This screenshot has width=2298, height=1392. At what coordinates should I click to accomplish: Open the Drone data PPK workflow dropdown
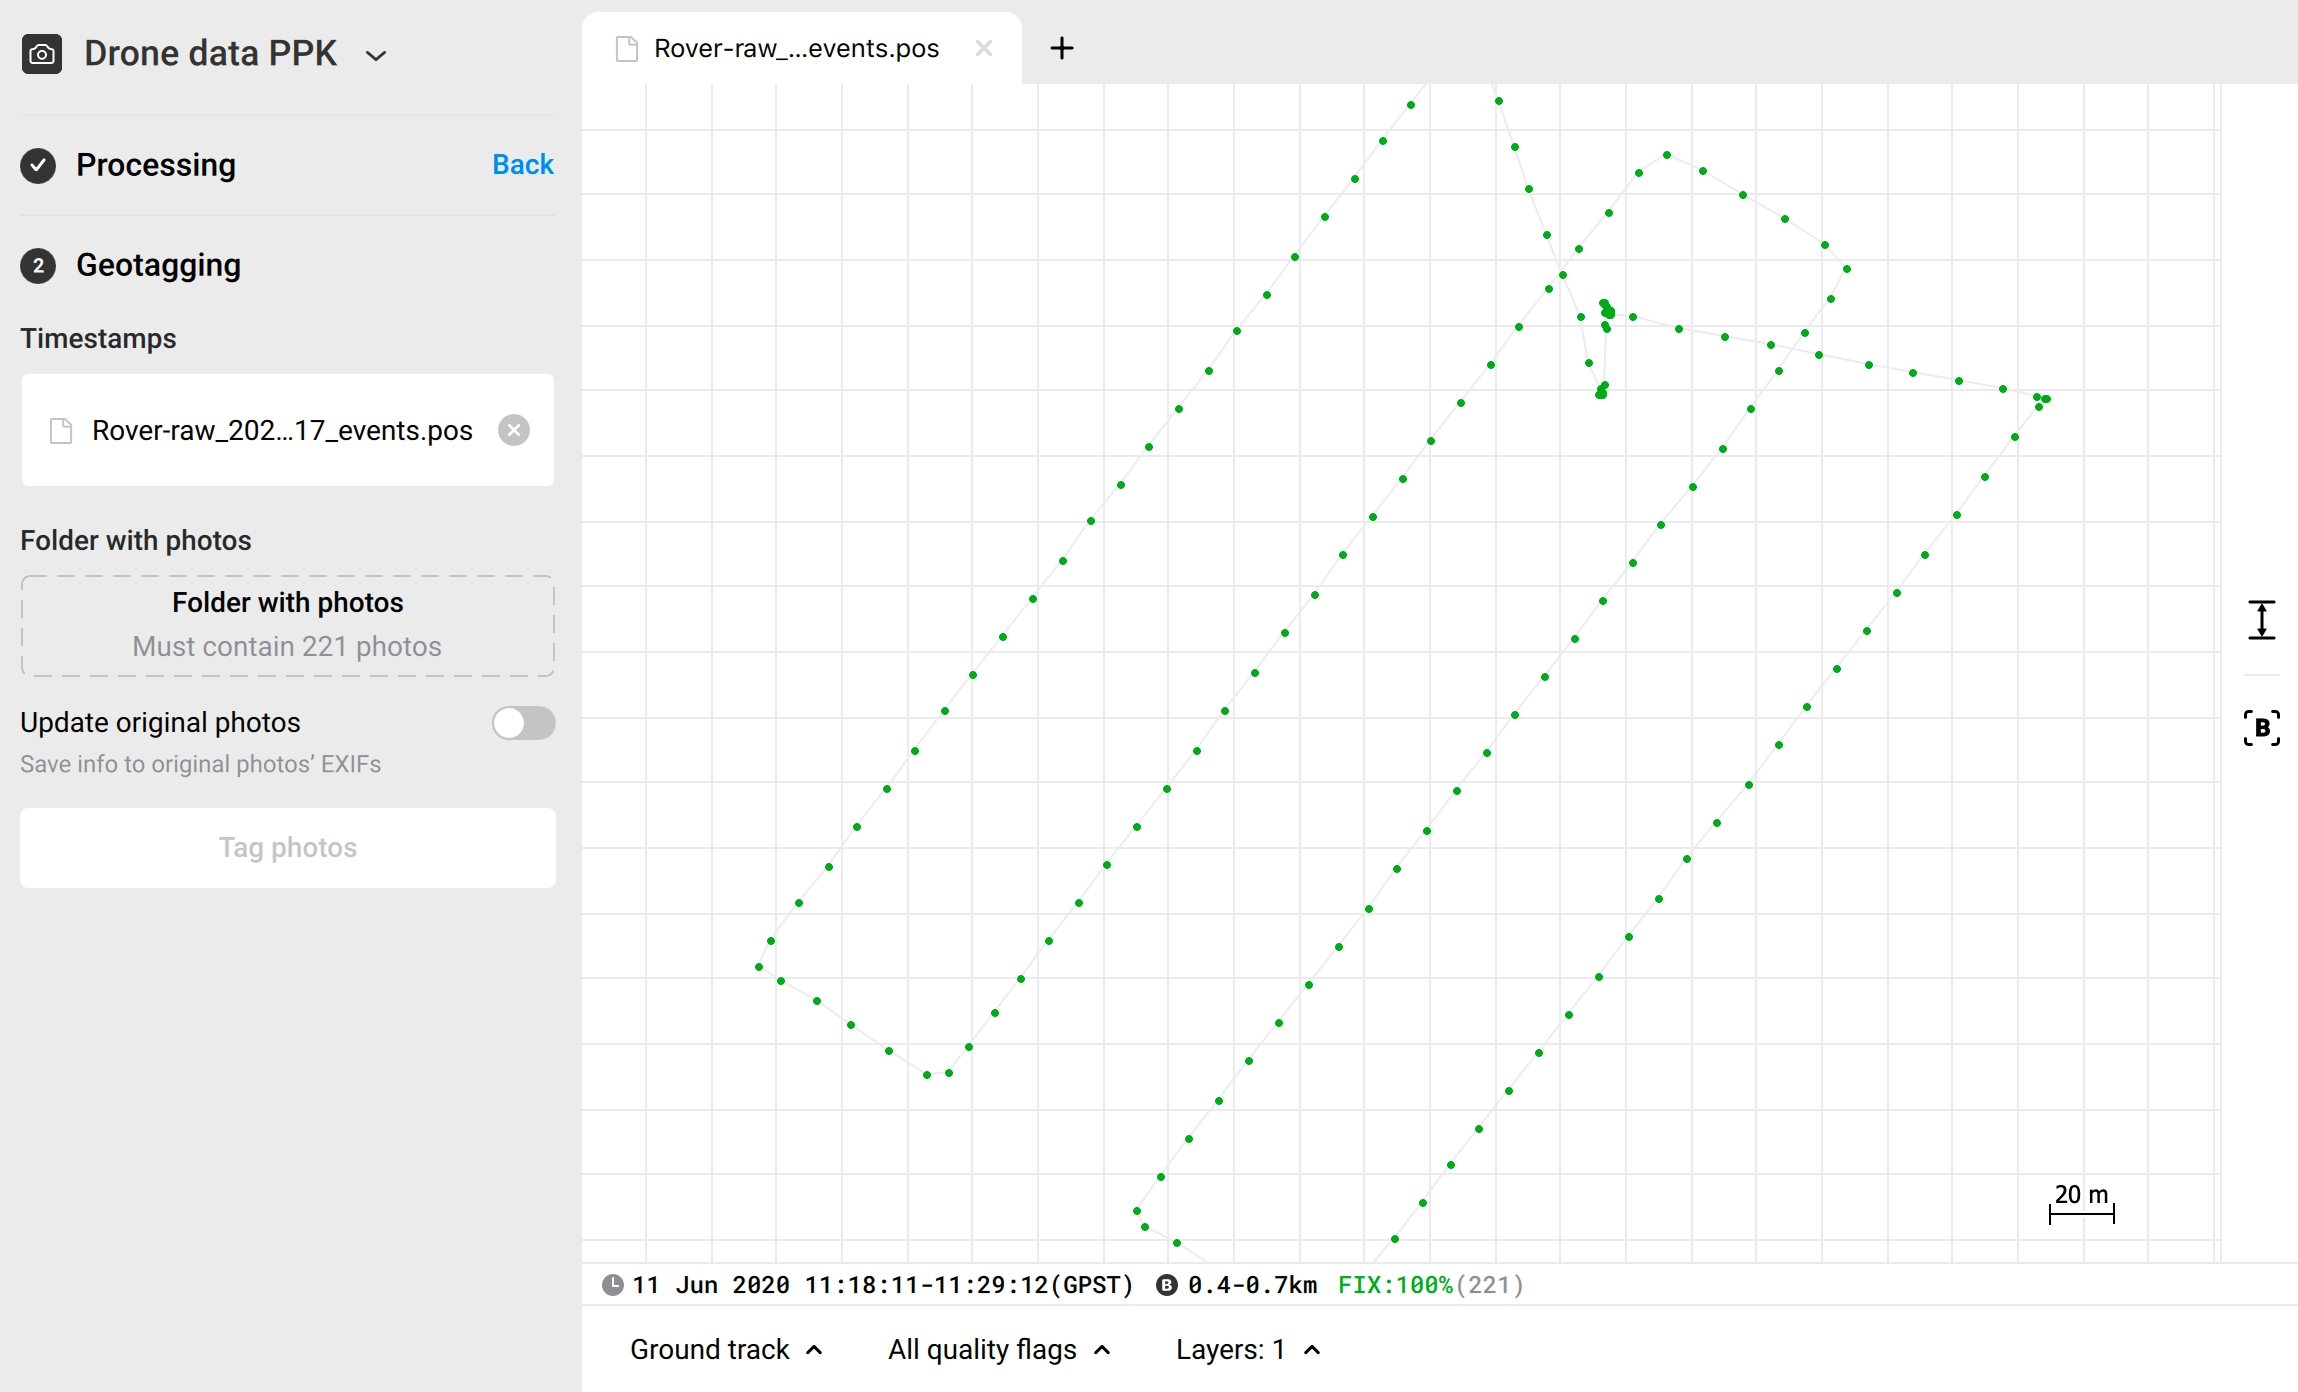click(x=376, y=55)
